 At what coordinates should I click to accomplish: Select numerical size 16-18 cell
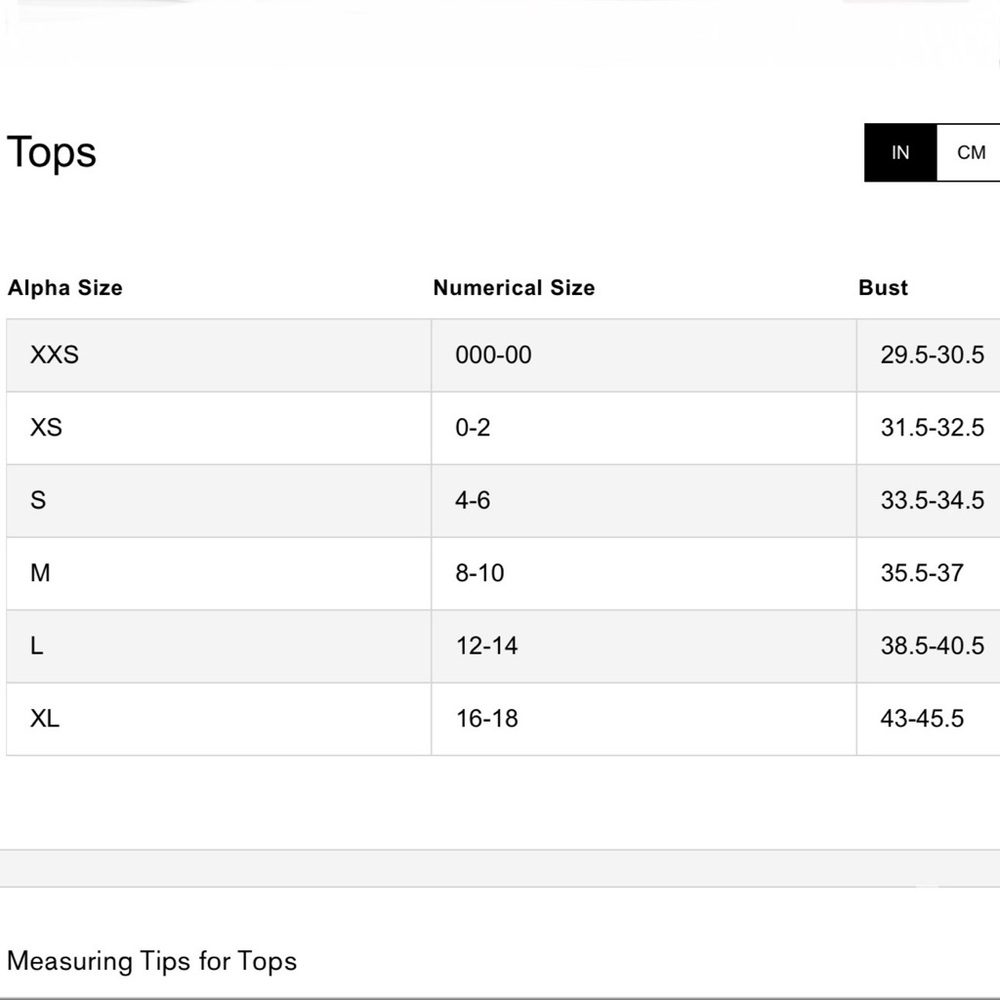[x=644, y=719]
